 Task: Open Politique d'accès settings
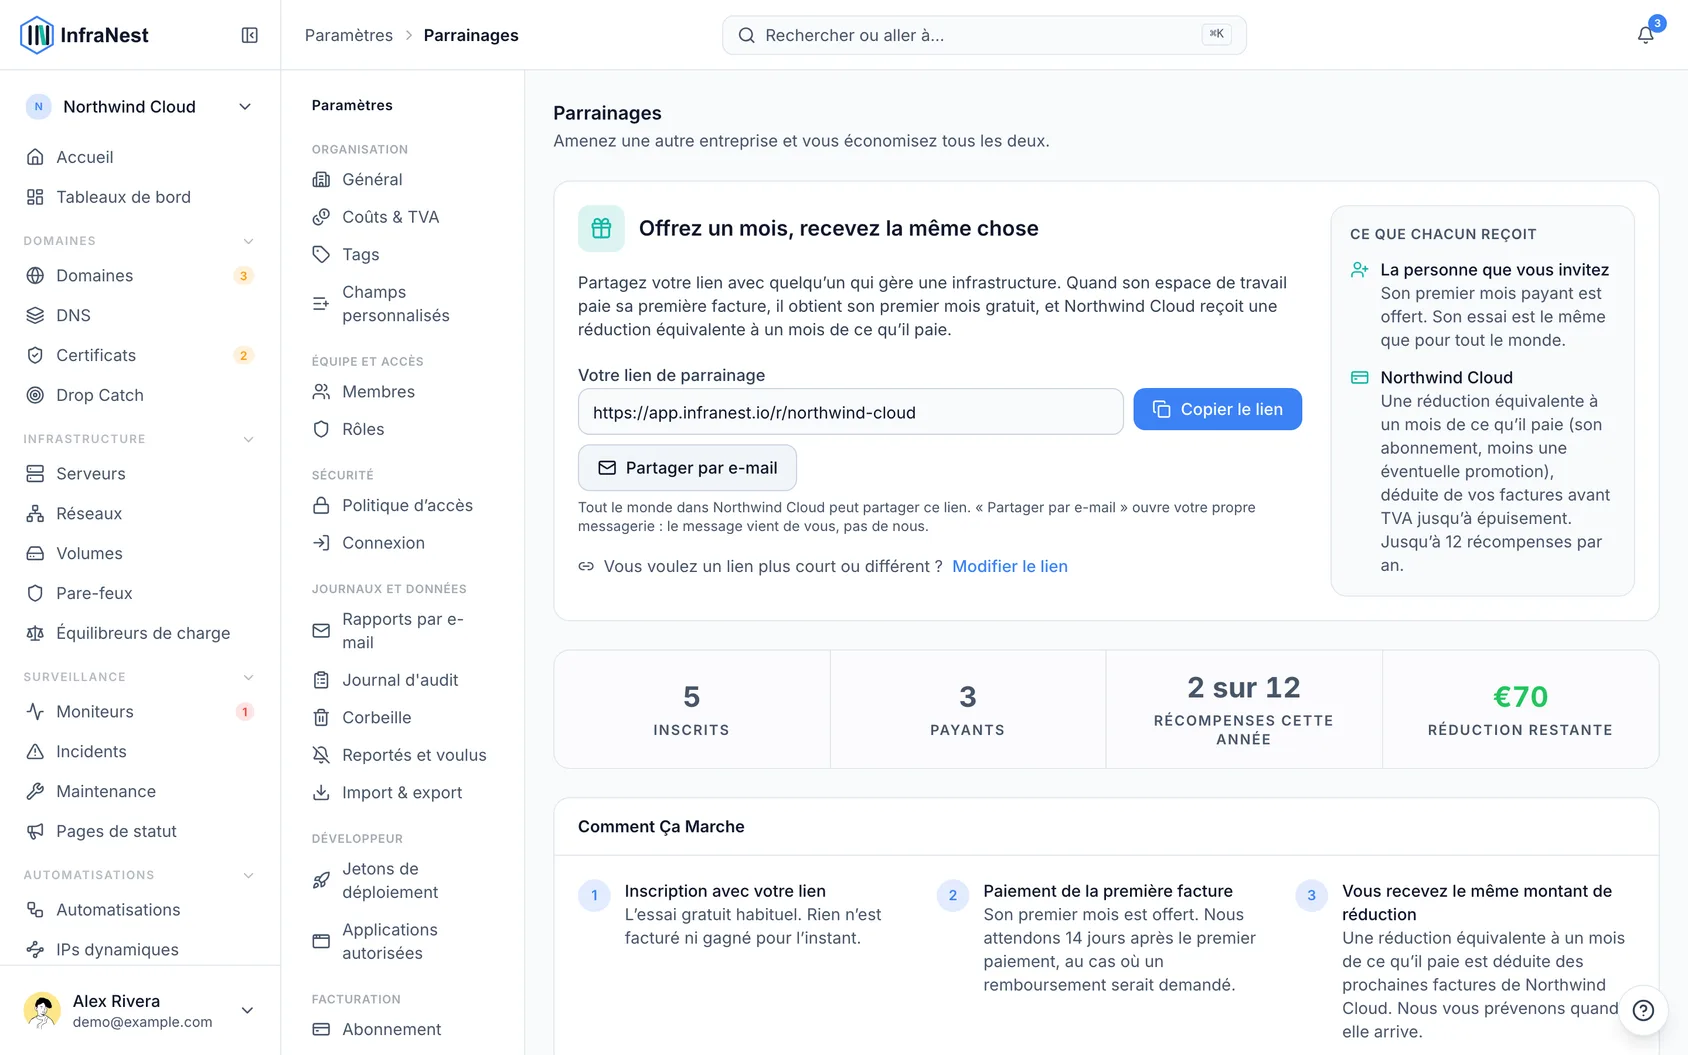(x=403, y=505)
